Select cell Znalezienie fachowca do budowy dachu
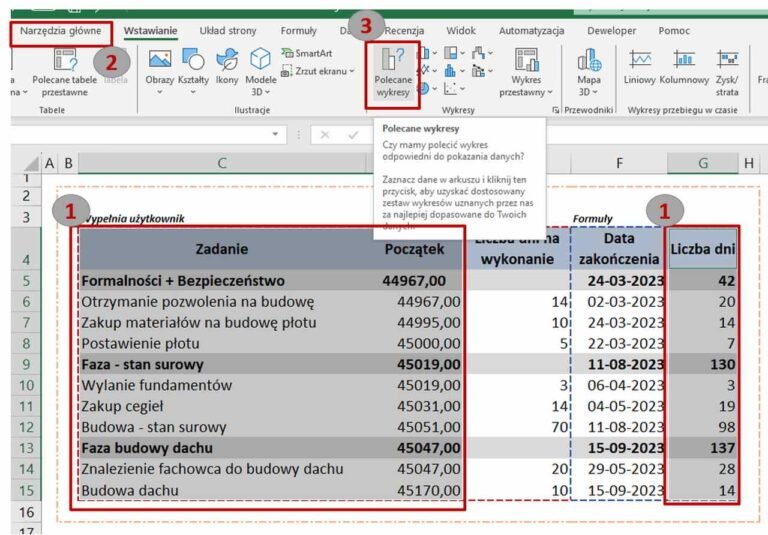This screenshot has height=535, width=768. 222,469
